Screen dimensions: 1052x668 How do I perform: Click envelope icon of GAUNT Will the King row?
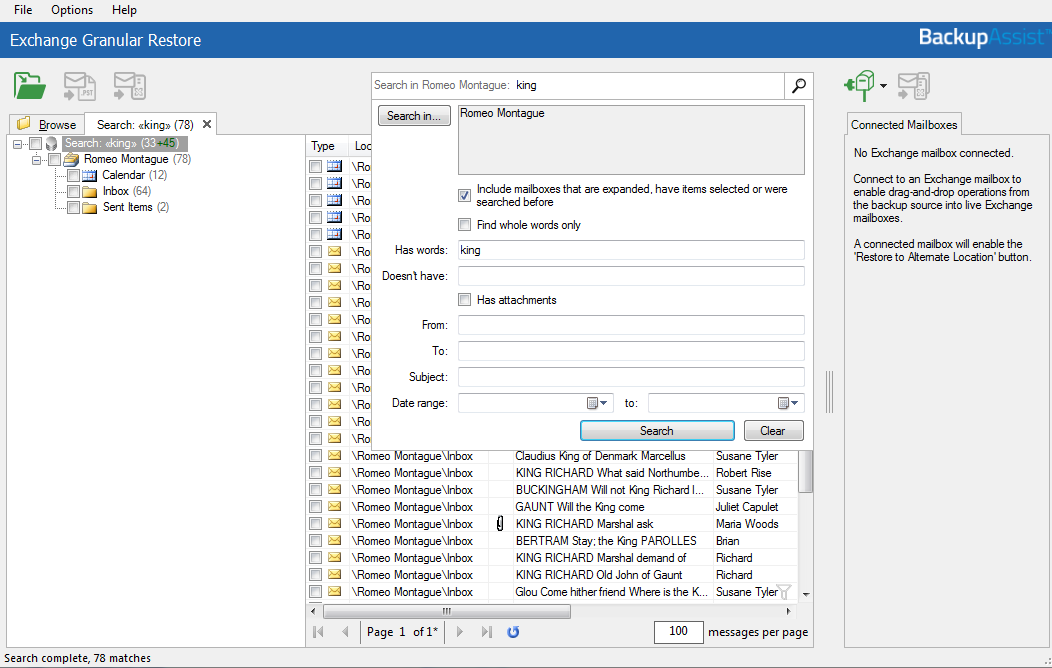pyautogui.click(x=334, y=506)
